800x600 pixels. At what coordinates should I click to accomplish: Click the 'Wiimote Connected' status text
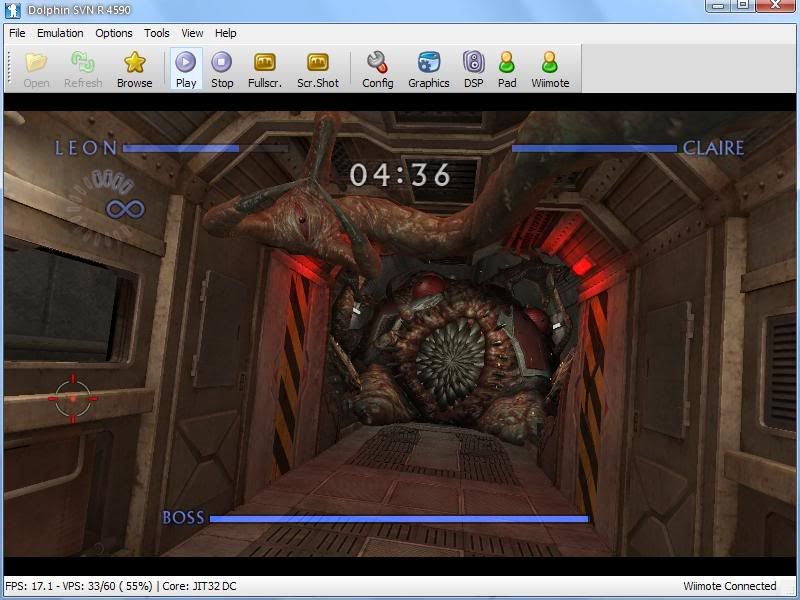730,586
